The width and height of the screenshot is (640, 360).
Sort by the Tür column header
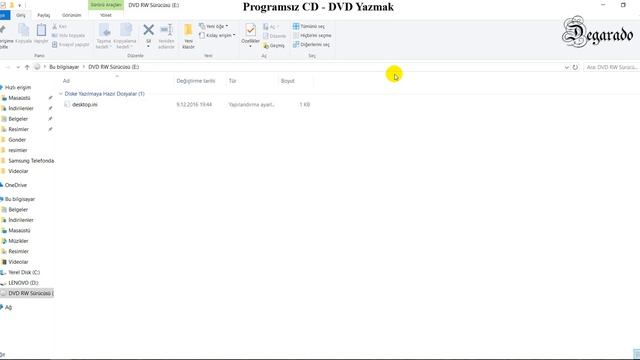click(x=232, y=81)
